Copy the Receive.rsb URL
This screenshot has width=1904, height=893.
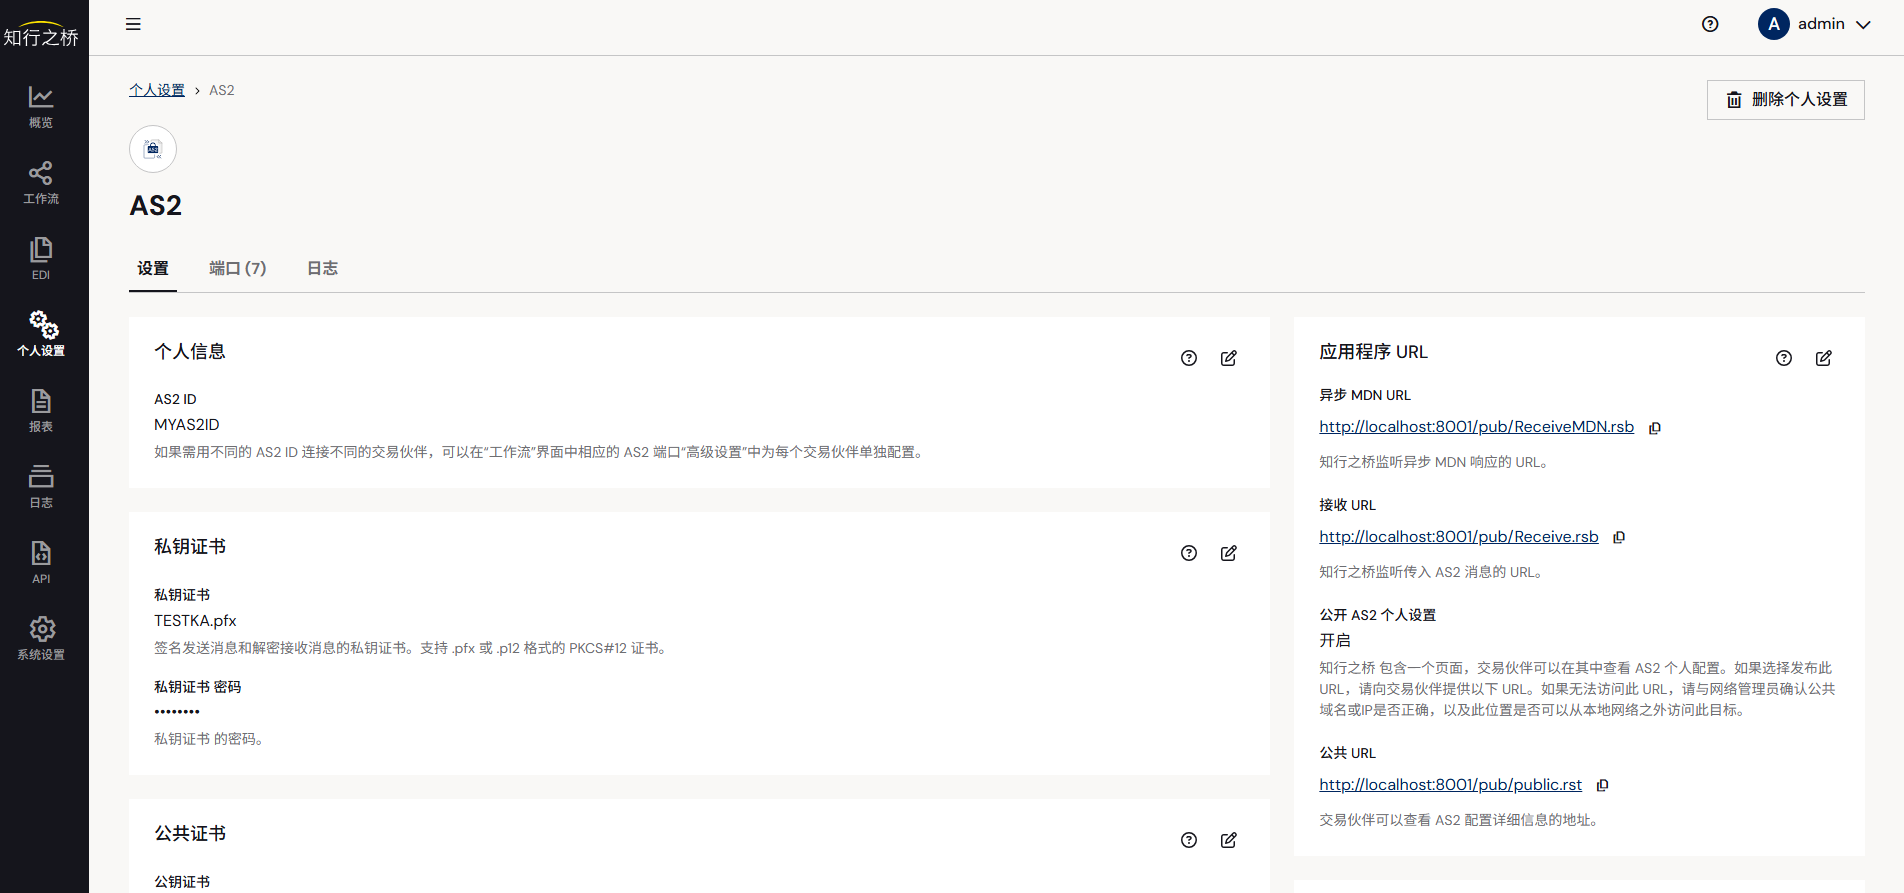[x=1619, y=538]
